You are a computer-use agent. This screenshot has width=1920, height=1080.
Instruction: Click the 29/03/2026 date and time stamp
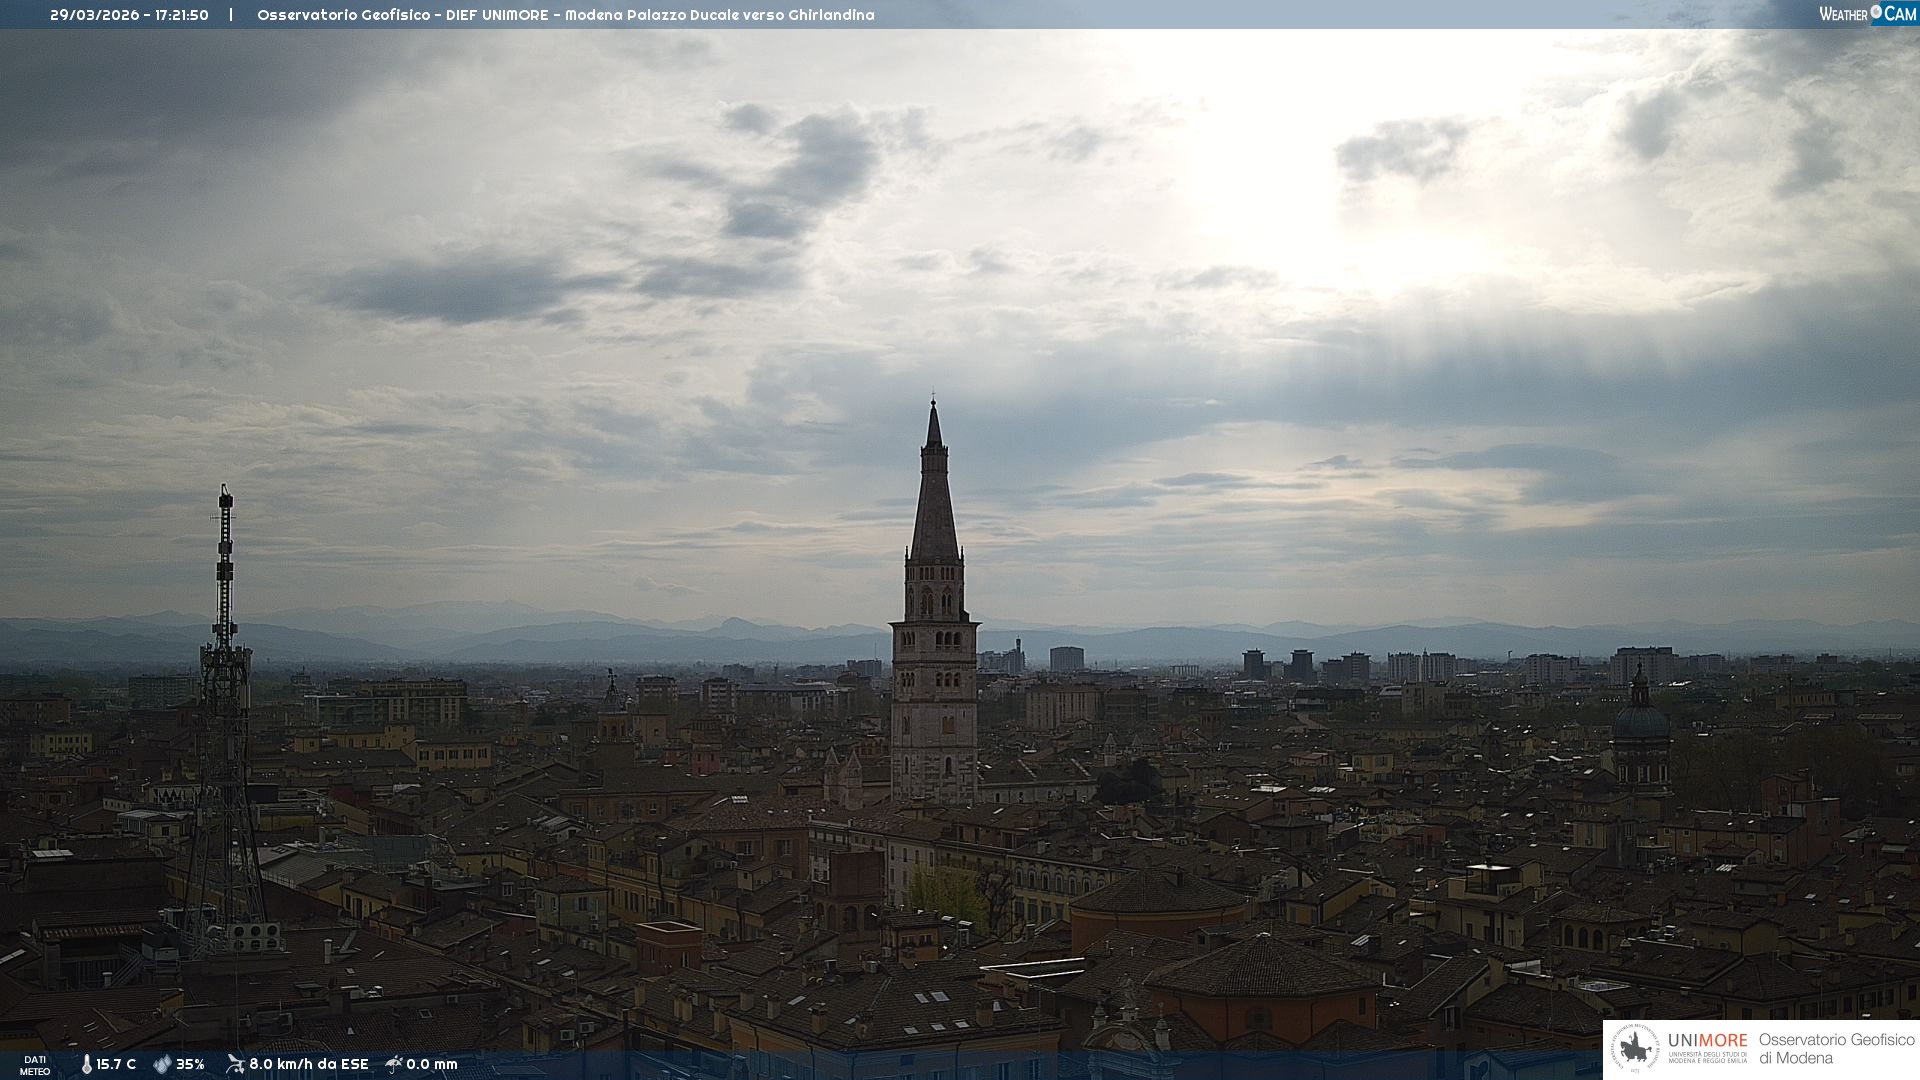point(129,15)
